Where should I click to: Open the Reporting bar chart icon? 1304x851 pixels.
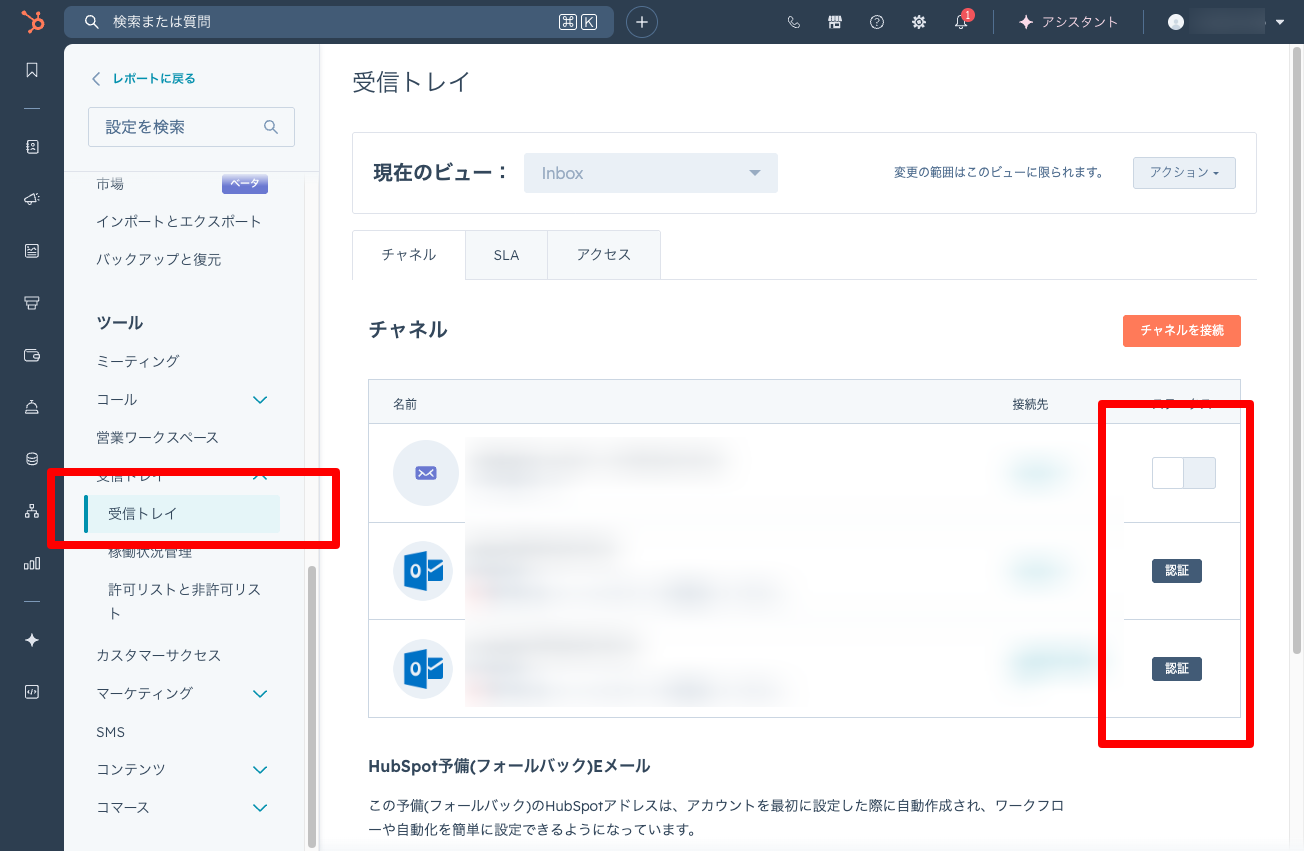pos(32,563)
